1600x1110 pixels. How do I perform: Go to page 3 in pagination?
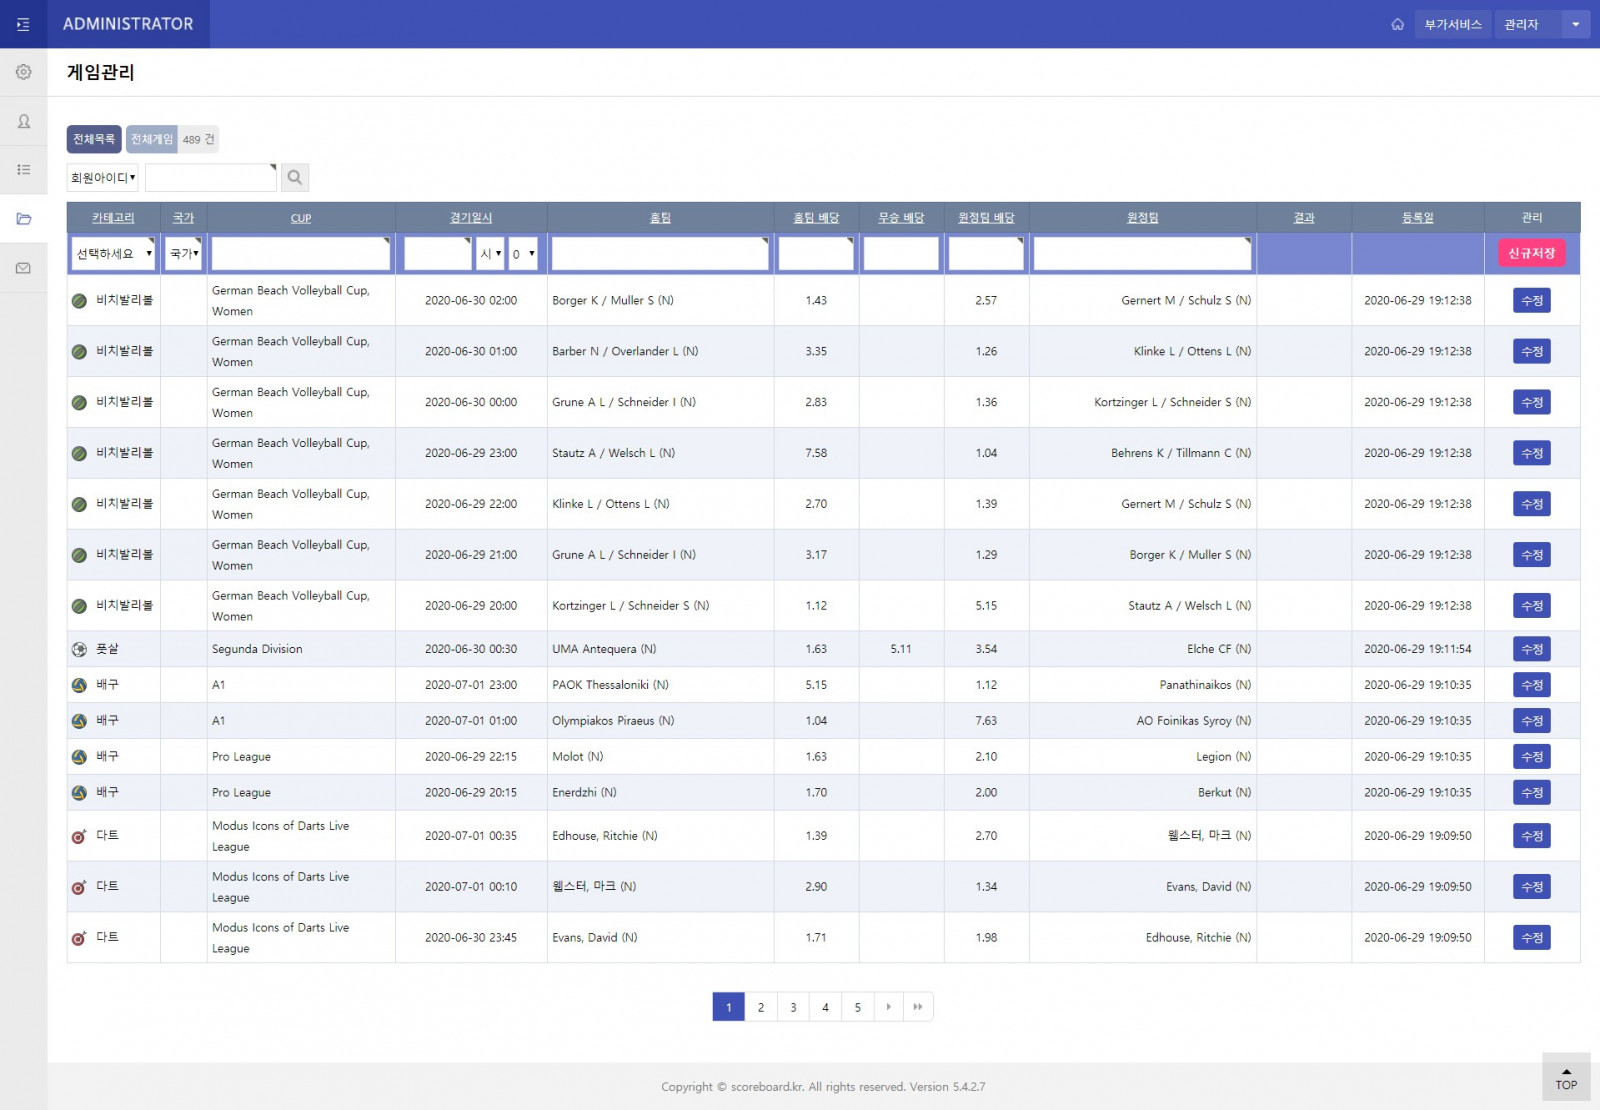coord(793,1007)
